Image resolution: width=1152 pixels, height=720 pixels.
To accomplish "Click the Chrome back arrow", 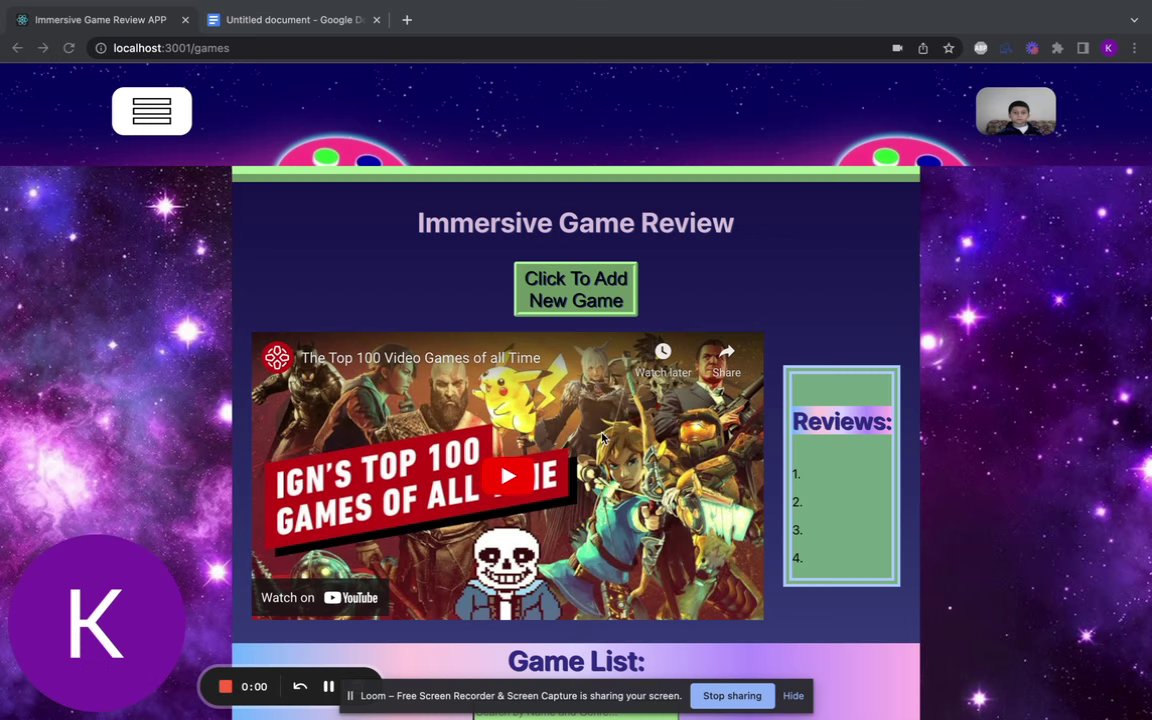I will click(18, 48).
